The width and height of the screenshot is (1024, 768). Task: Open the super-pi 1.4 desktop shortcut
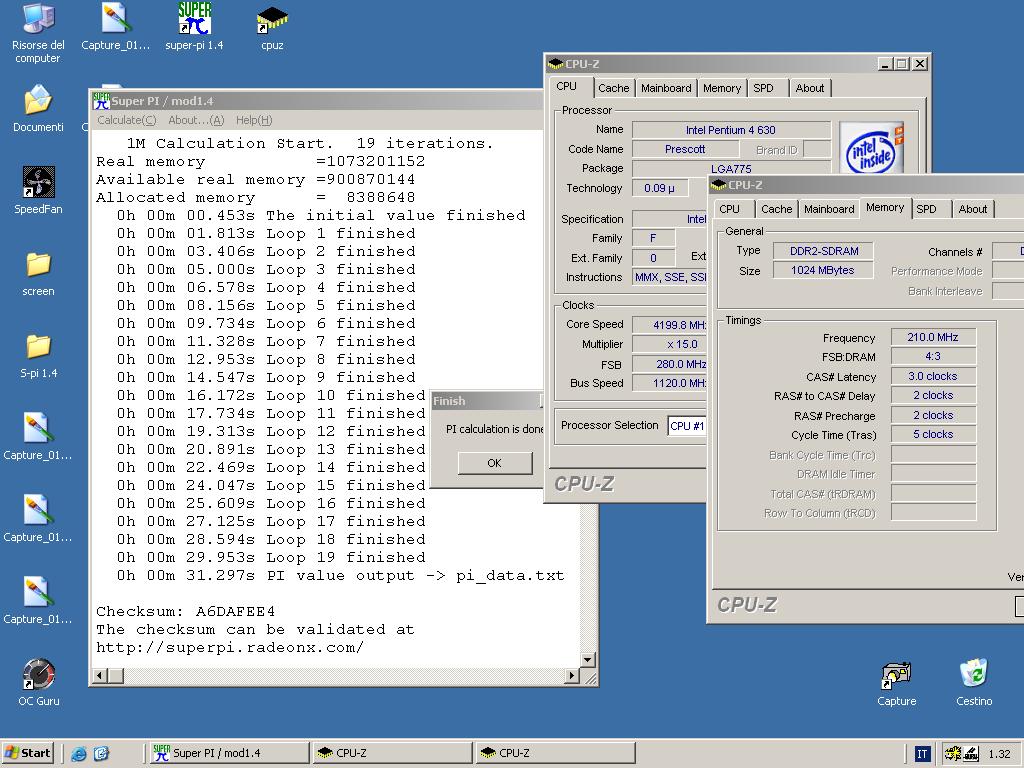194,27
